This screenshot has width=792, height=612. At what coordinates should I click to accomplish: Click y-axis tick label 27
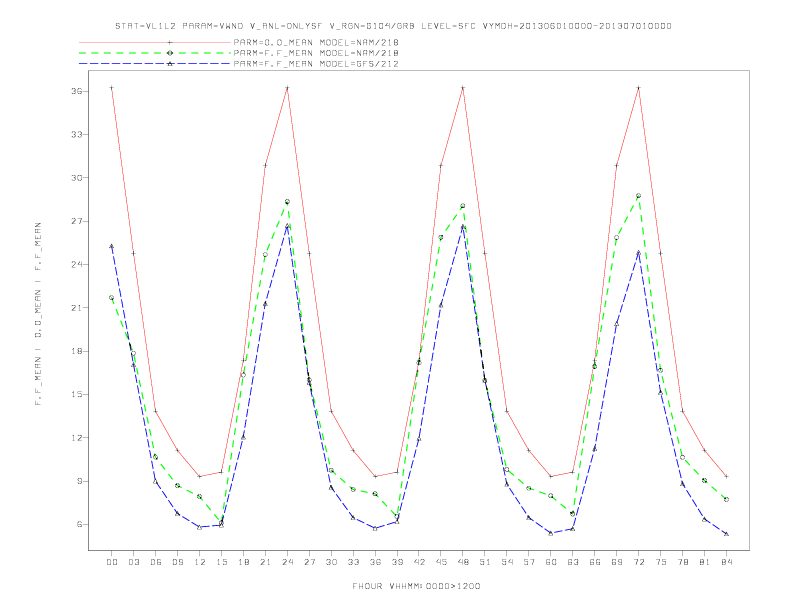point(77,221)
